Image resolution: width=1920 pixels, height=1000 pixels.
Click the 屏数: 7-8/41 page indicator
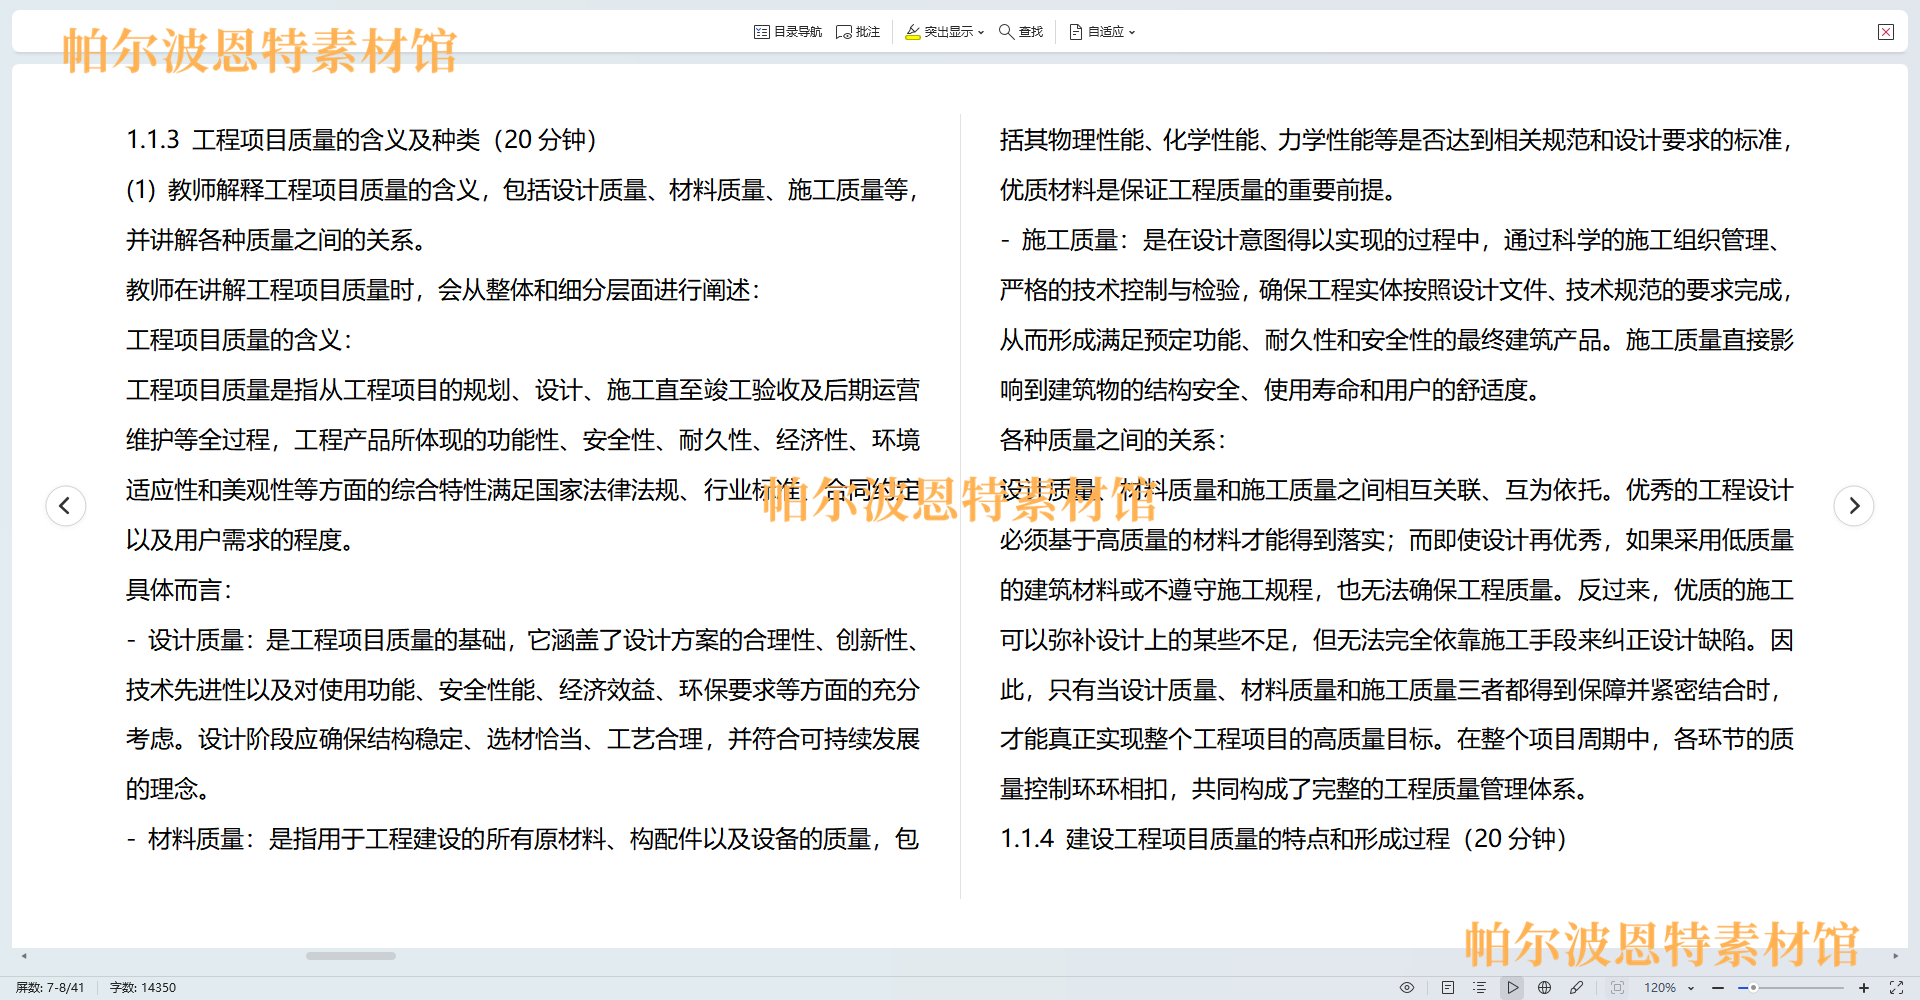pos(50,988)
